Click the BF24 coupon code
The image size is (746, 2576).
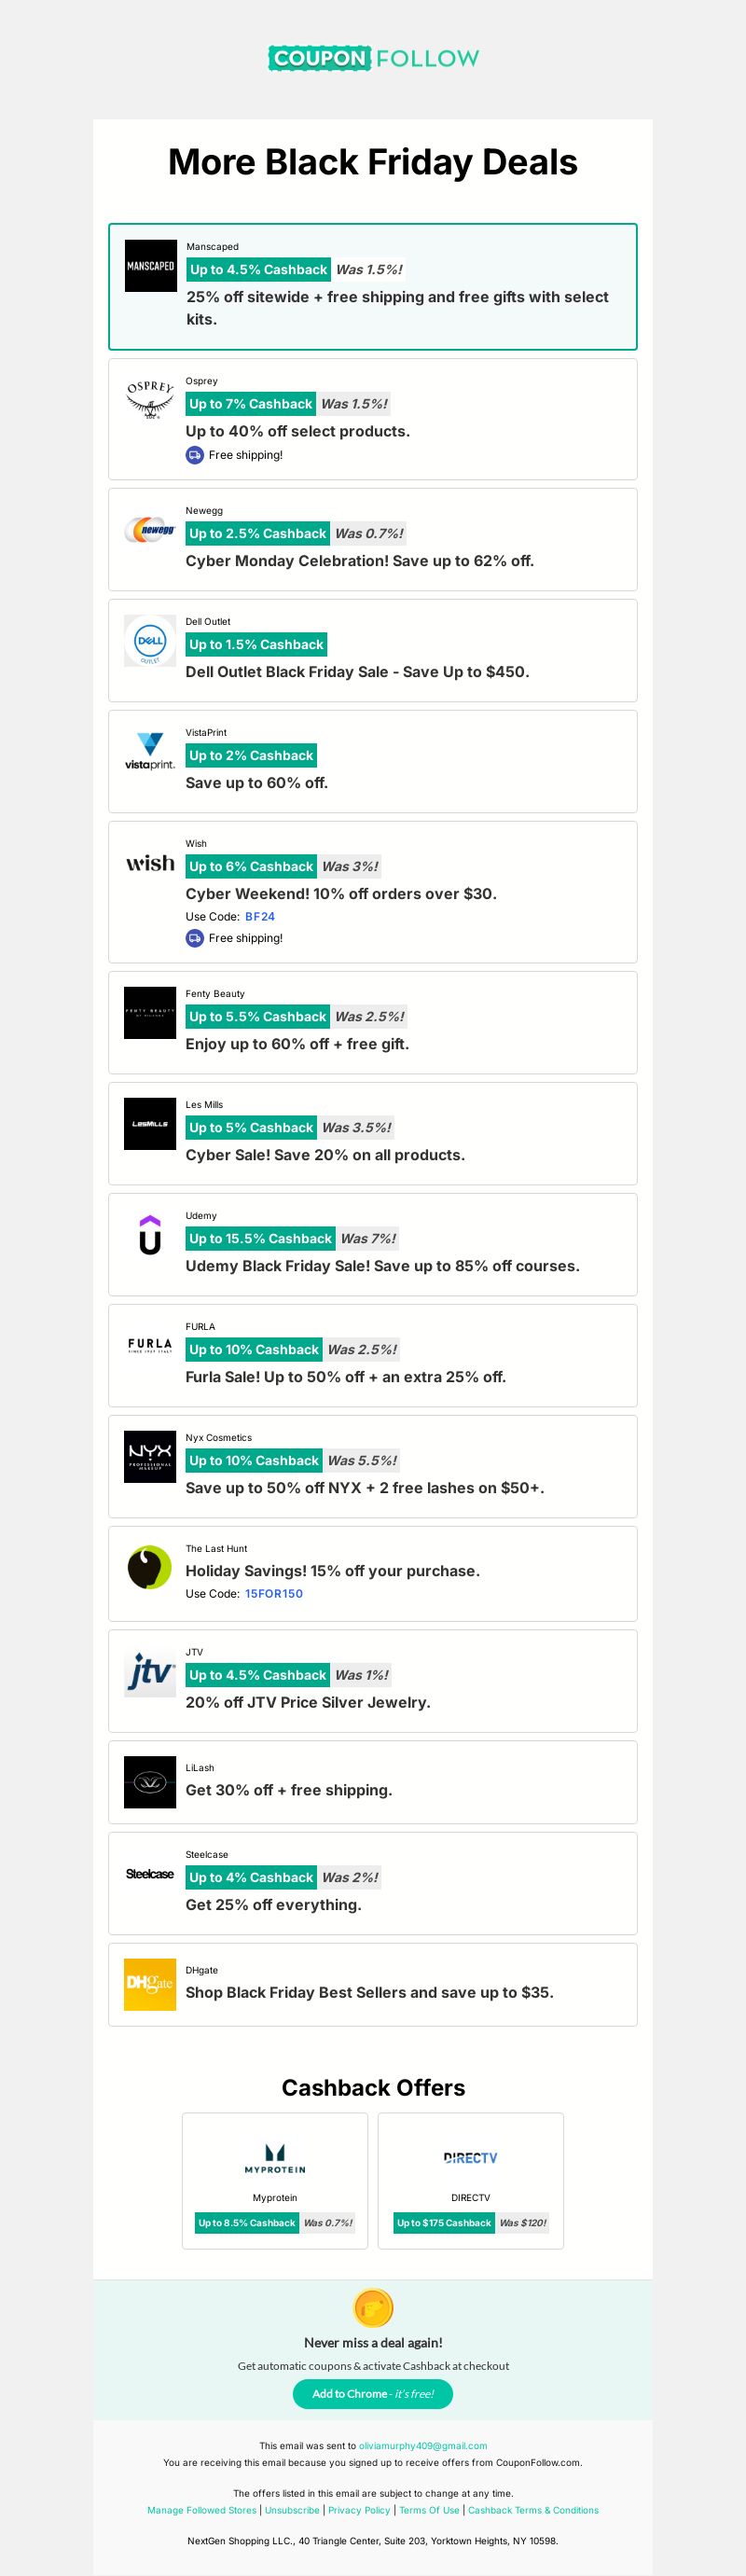[x=260, y=916]
